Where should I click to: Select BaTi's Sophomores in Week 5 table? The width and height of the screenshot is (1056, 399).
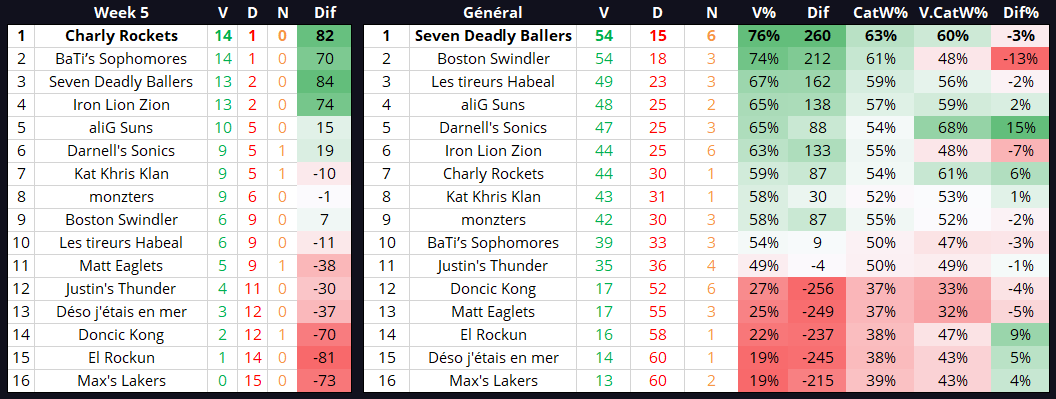[122, 59]
